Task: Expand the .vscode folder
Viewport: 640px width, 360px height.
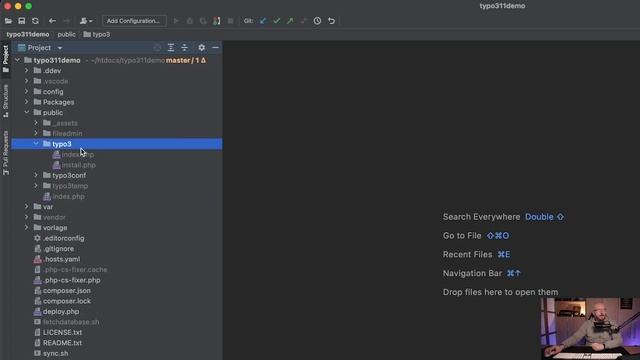Action: coord(27,81)
